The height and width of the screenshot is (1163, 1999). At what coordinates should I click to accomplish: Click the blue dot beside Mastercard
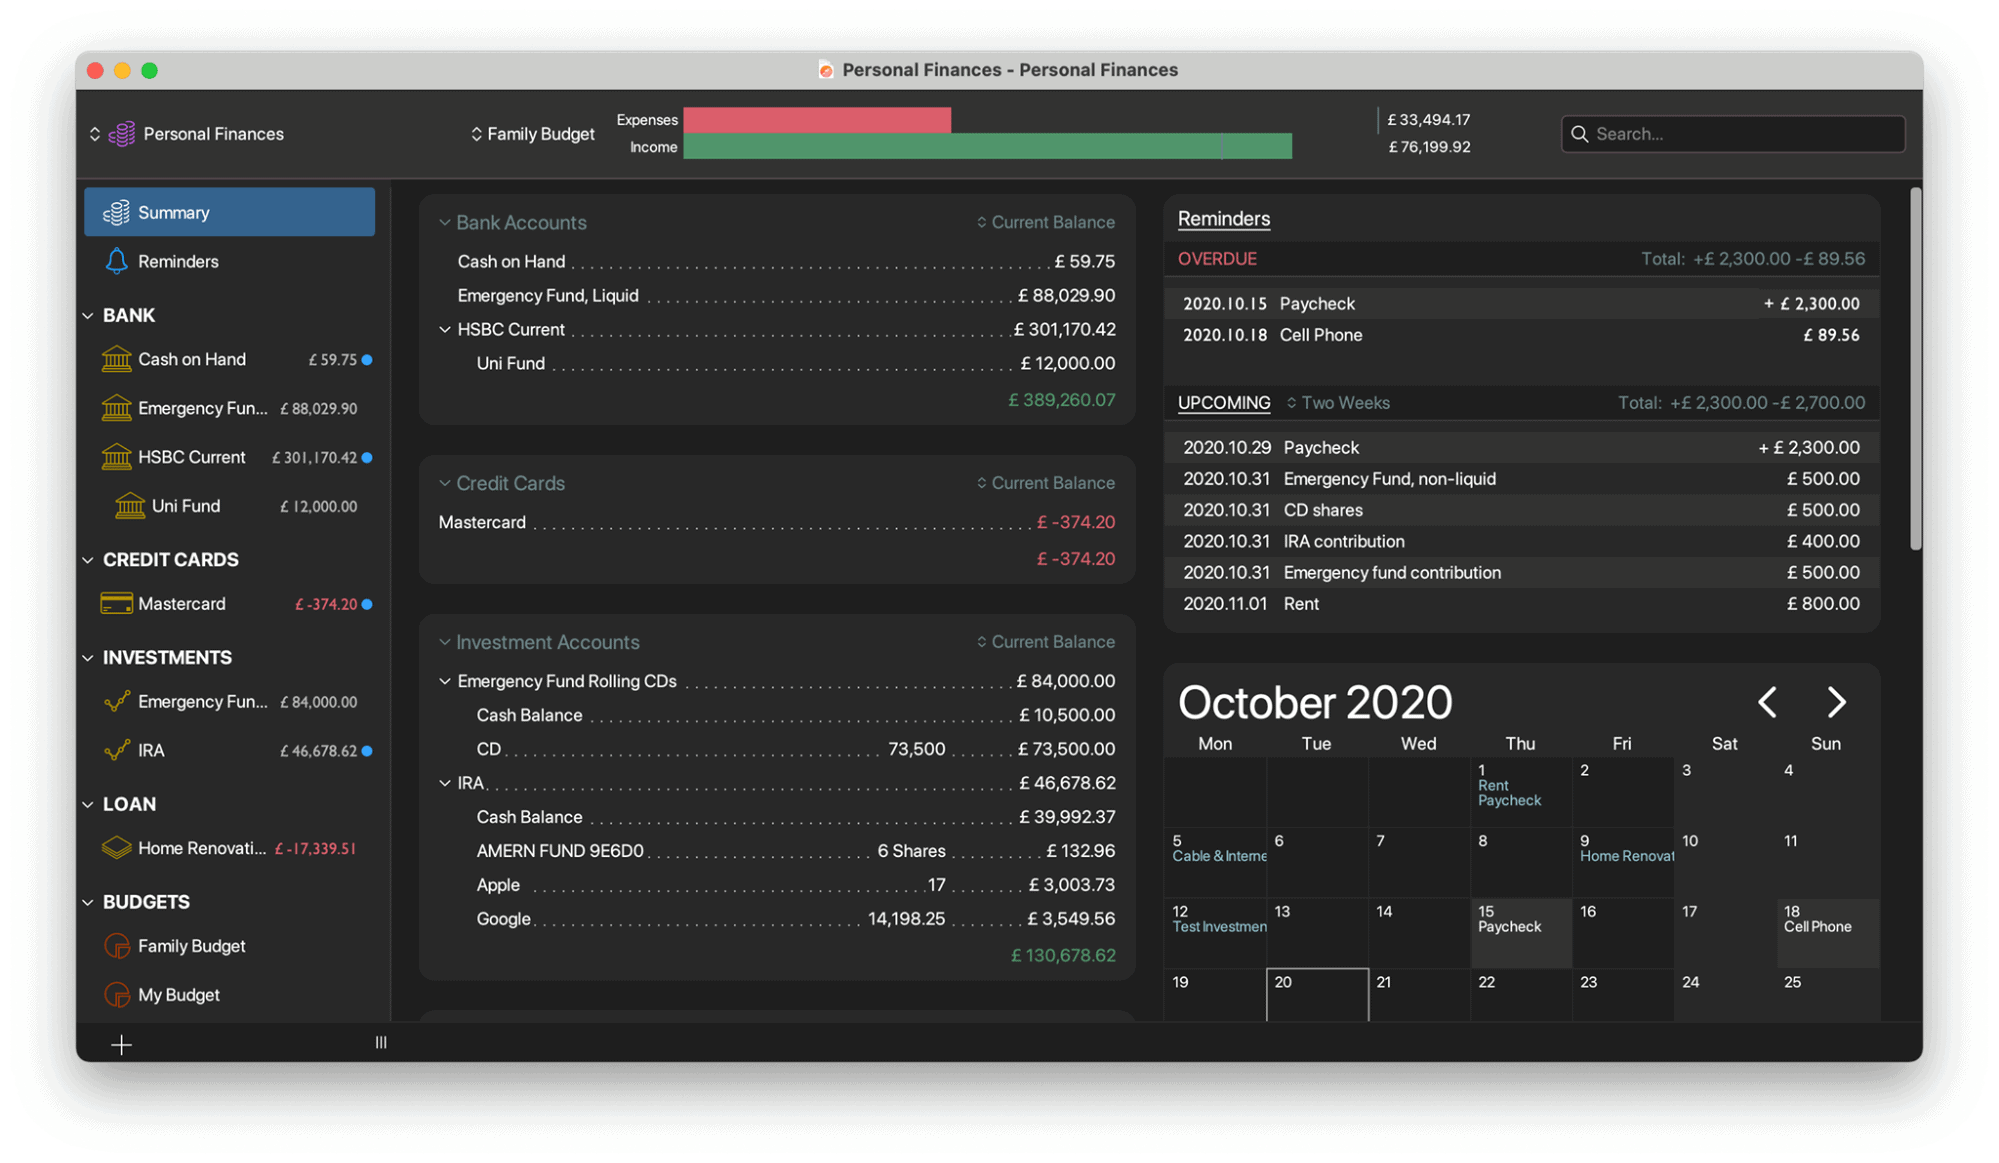click(x=367, y=605)
